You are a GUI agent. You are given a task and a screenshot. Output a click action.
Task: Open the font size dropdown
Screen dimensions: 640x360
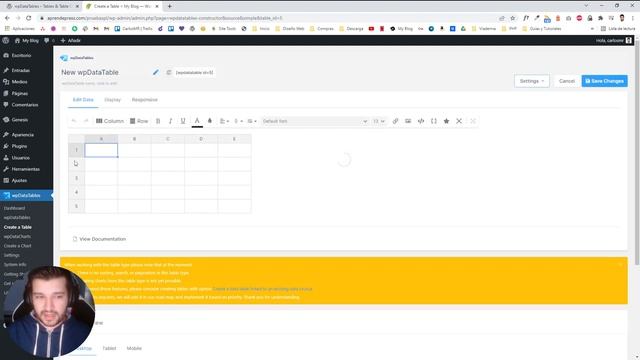(x=379, y=121)
